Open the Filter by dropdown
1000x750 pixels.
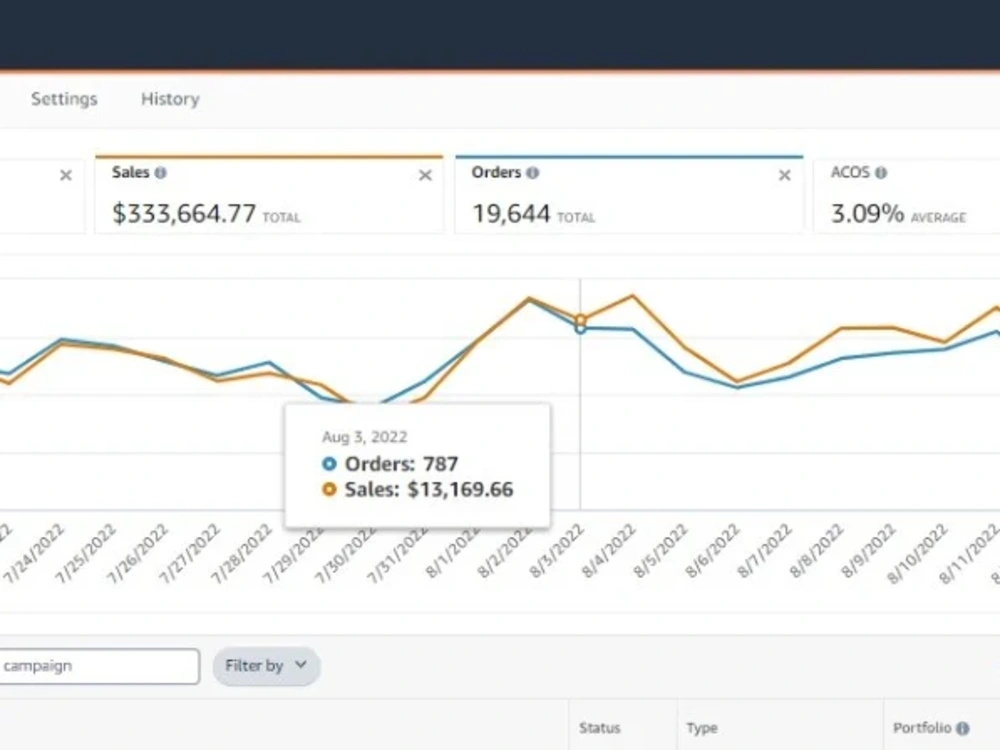coord(266,666)
